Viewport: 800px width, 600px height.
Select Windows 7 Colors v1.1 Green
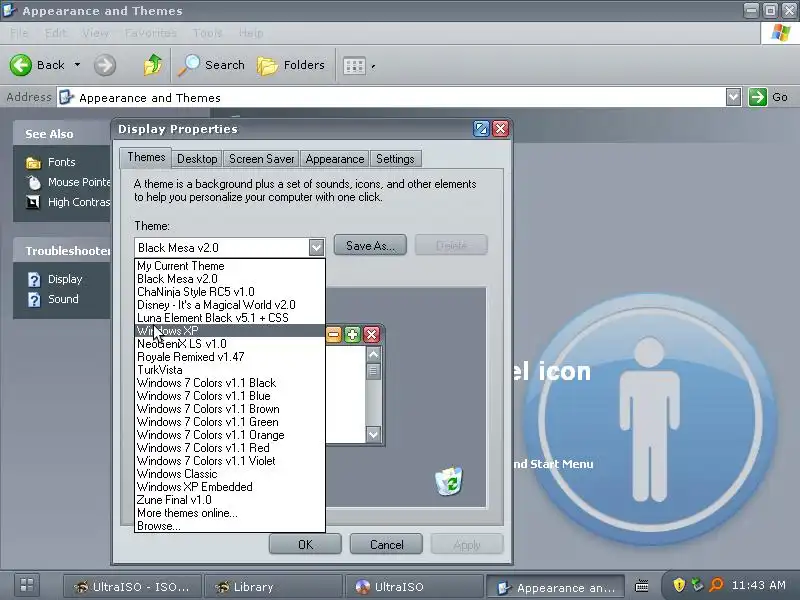click(x=230, y=422)
